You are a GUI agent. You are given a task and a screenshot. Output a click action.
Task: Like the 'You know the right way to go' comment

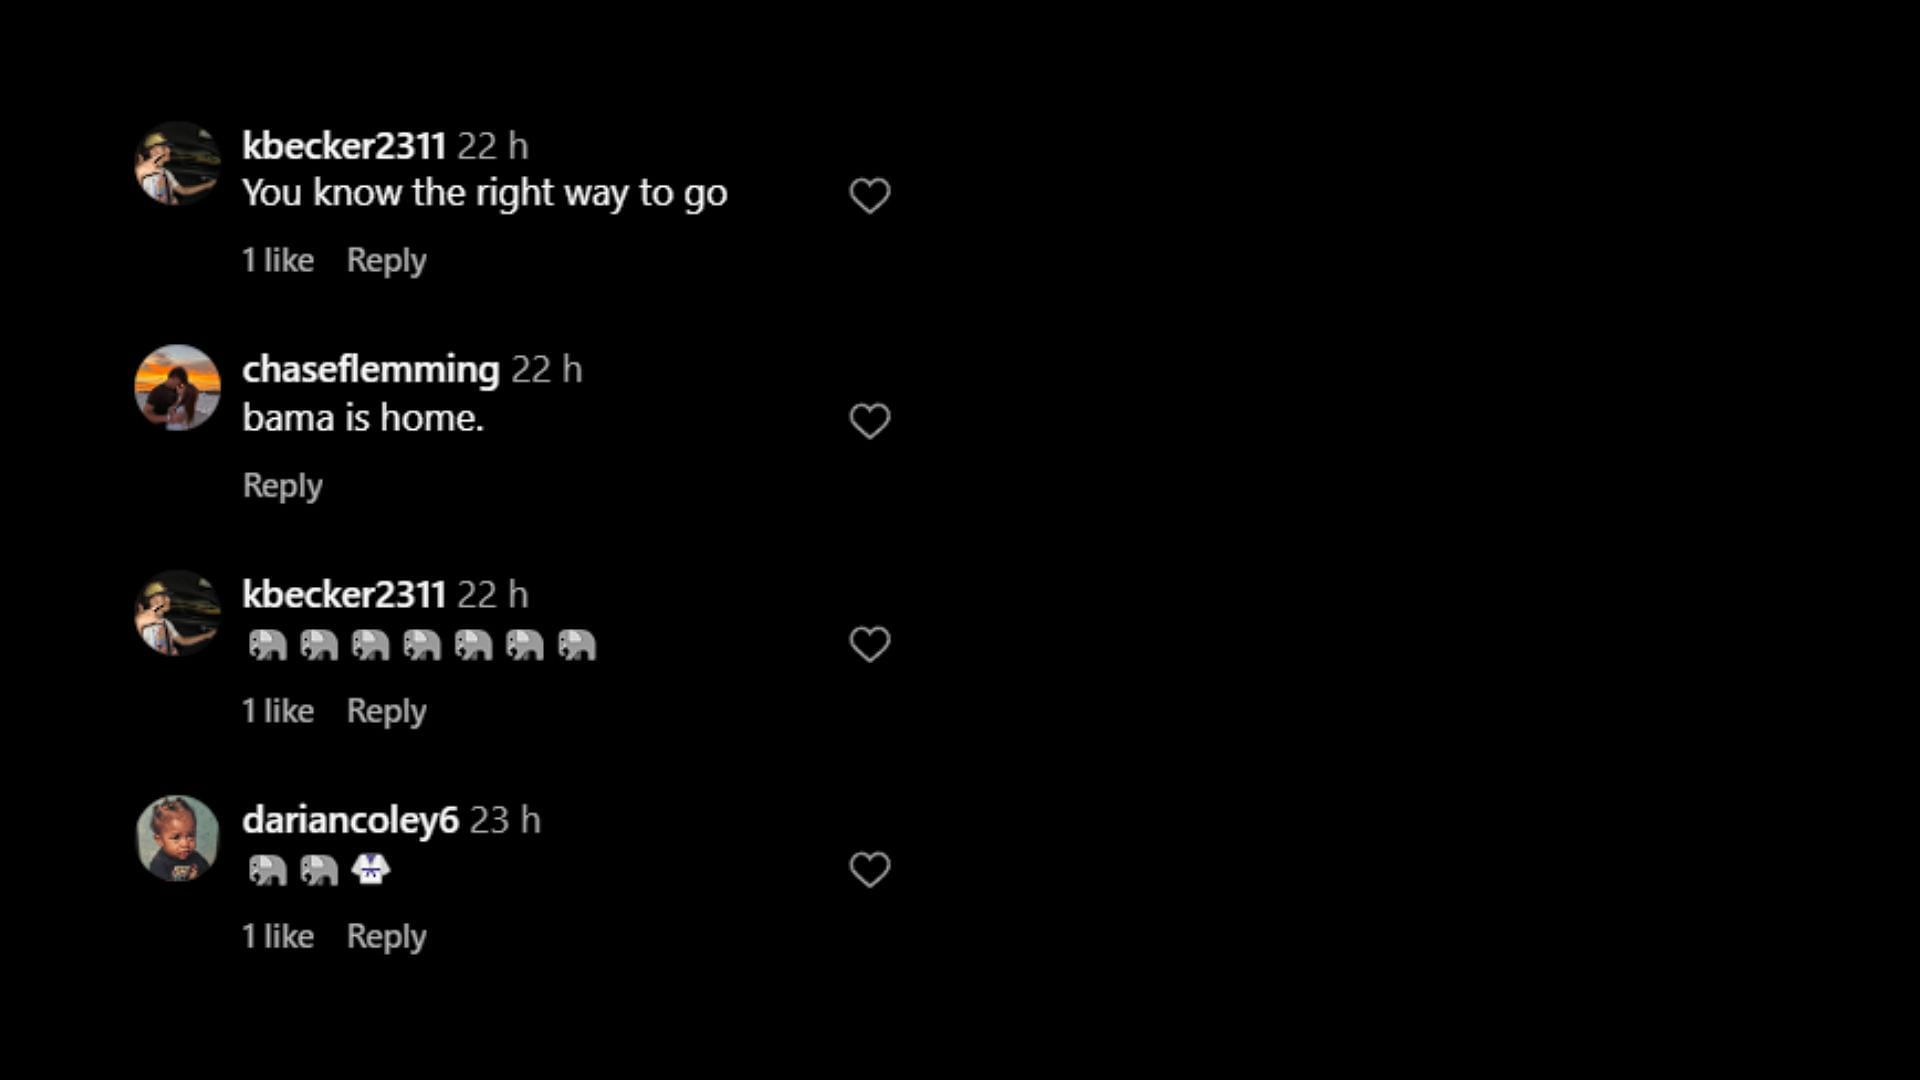[x=869, y=195]
